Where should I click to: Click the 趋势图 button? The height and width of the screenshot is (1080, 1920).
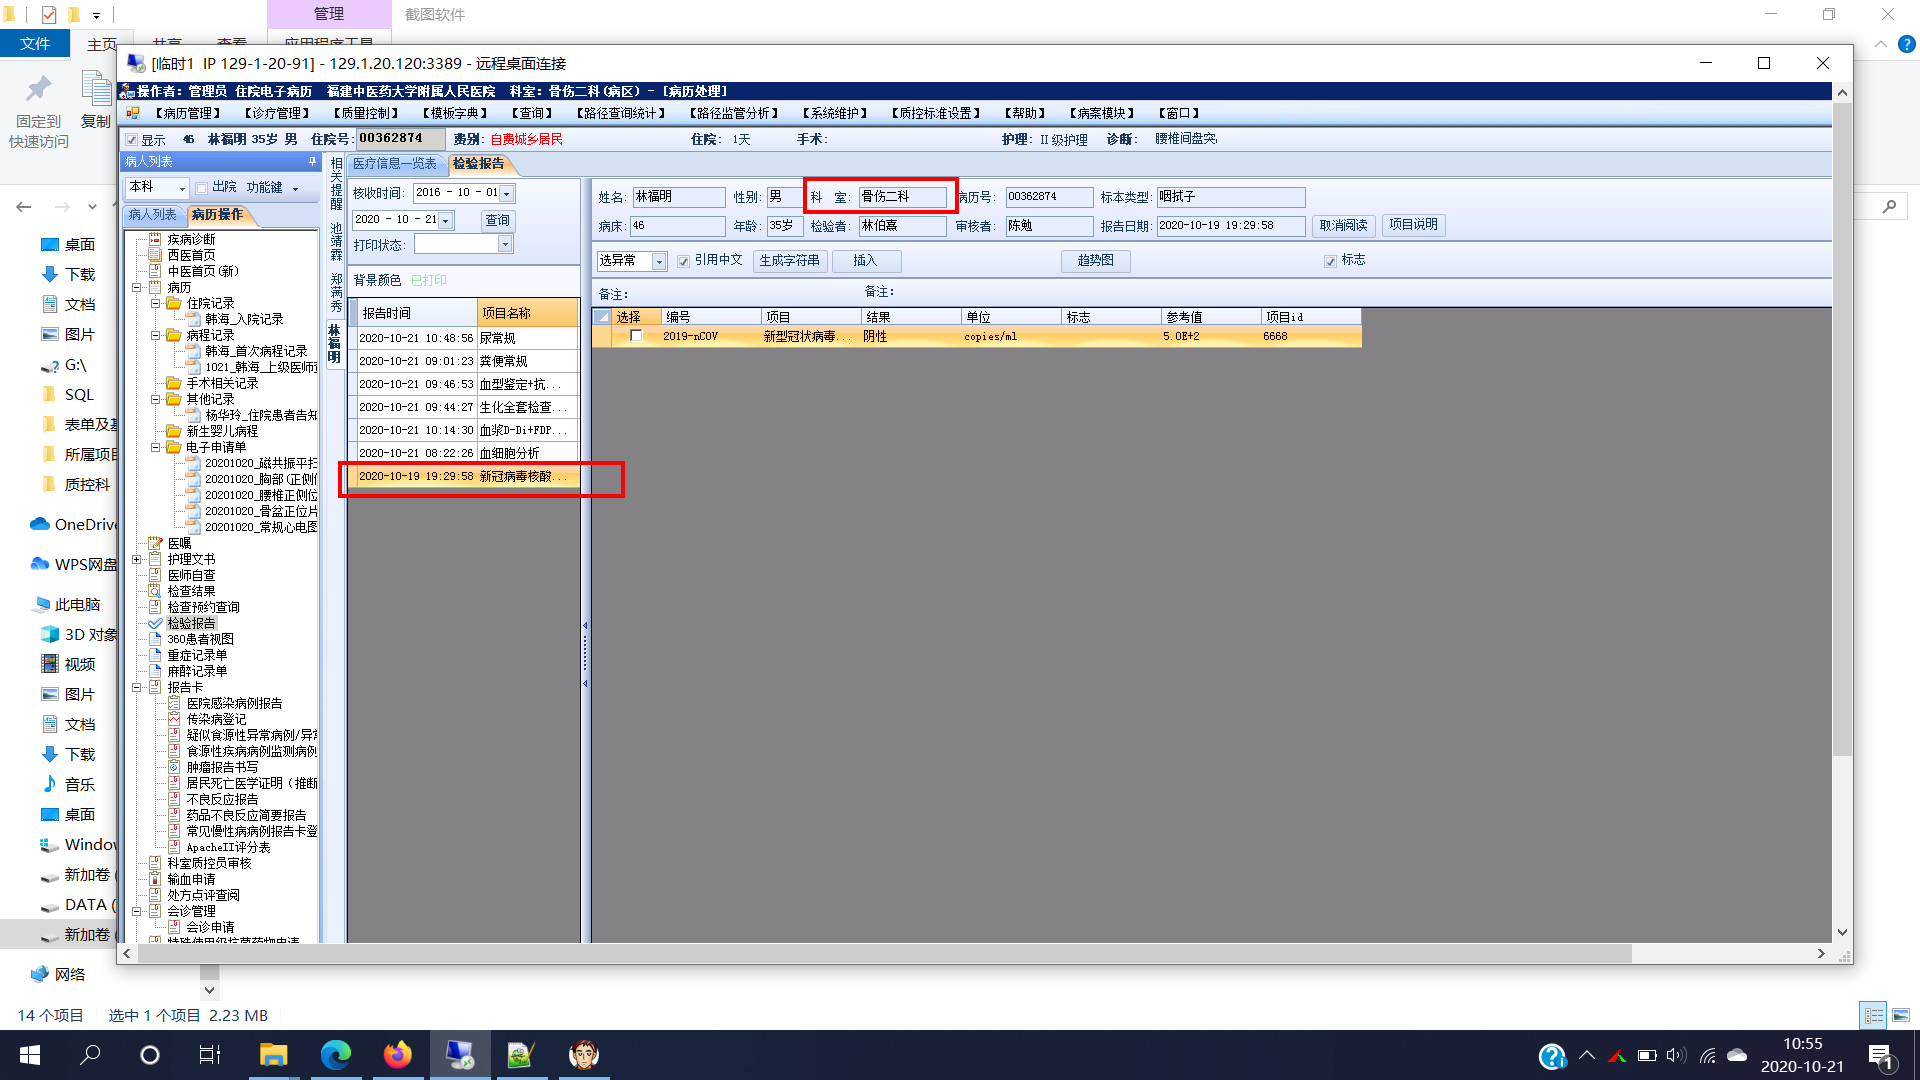(x=1095, y=260)
